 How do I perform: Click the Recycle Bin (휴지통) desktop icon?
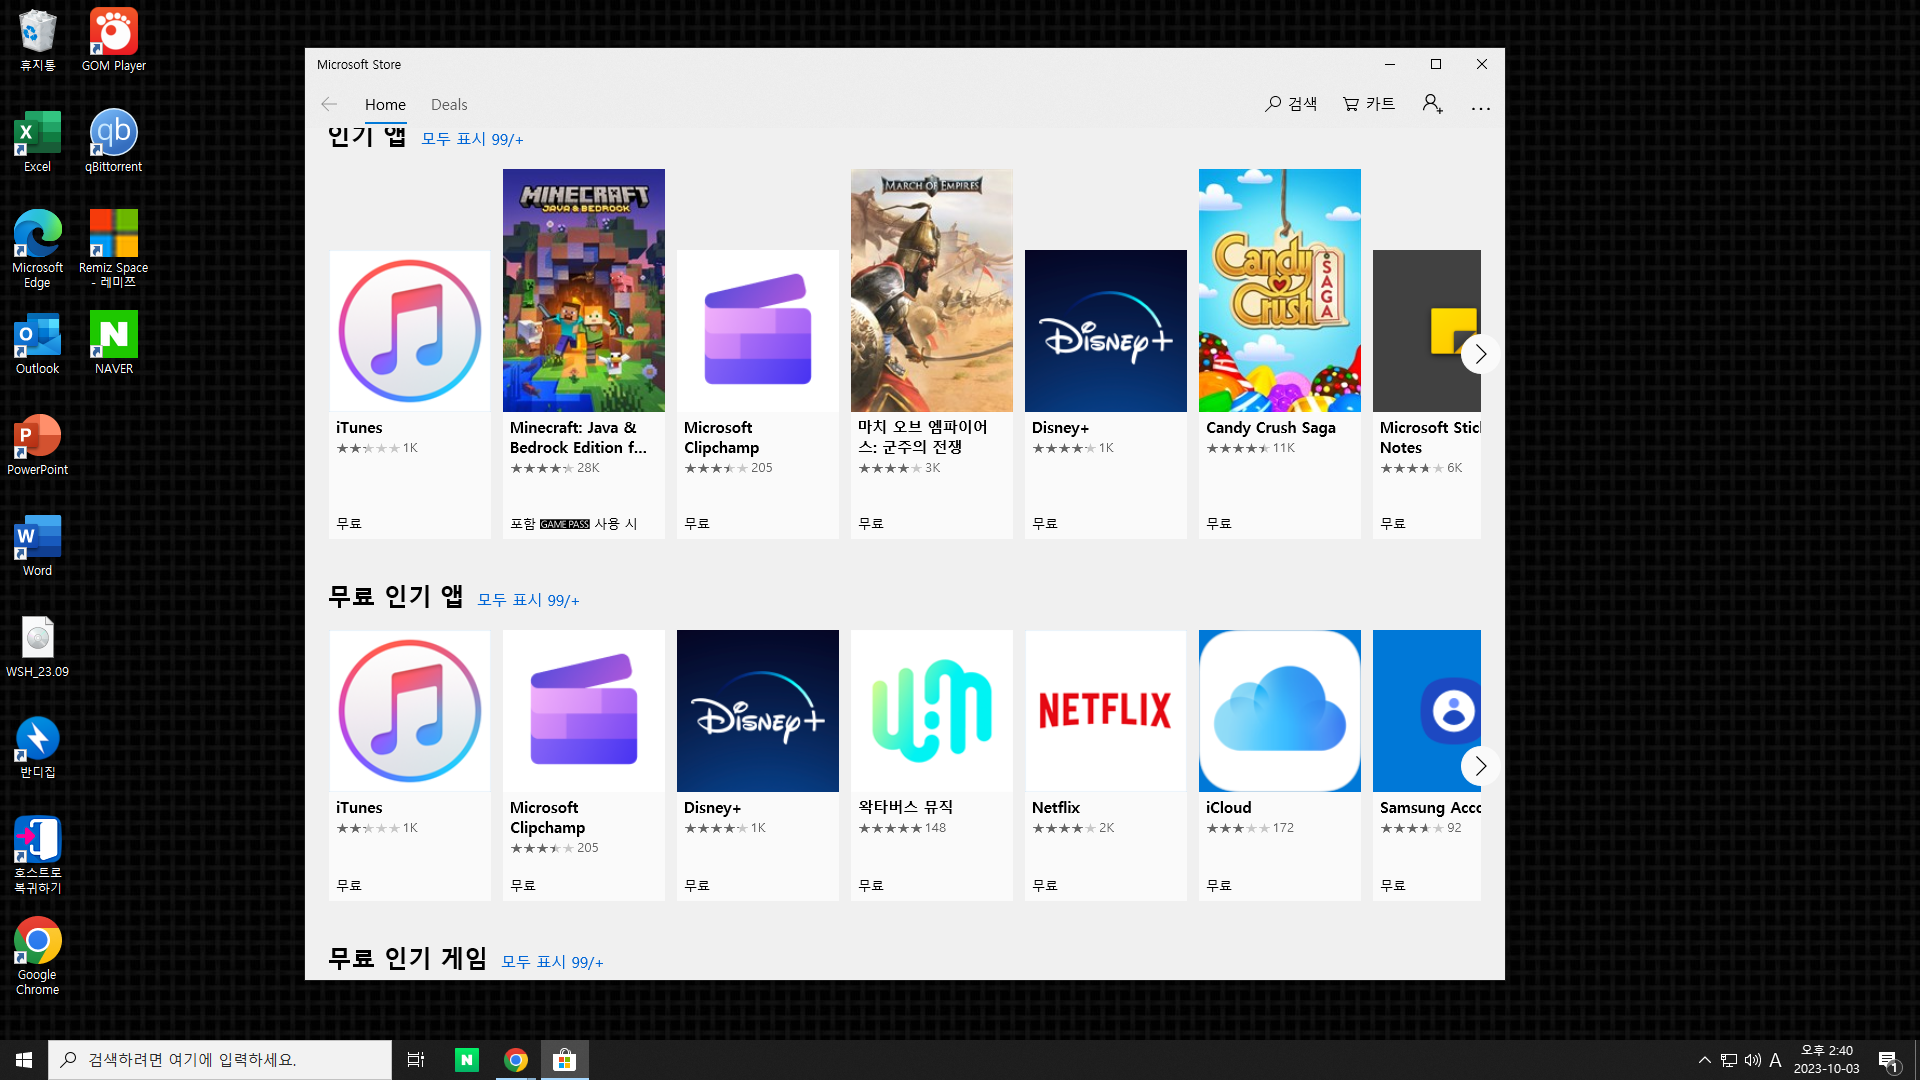[38, 40]
